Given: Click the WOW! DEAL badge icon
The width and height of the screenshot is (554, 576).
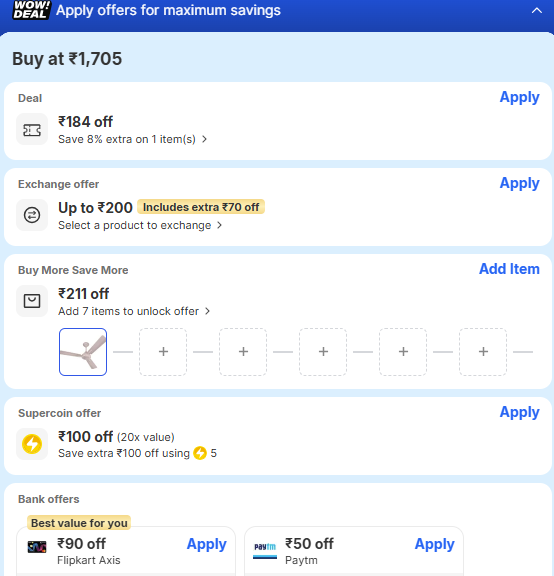Looking at the screenshot, I should tap(31, 10).
